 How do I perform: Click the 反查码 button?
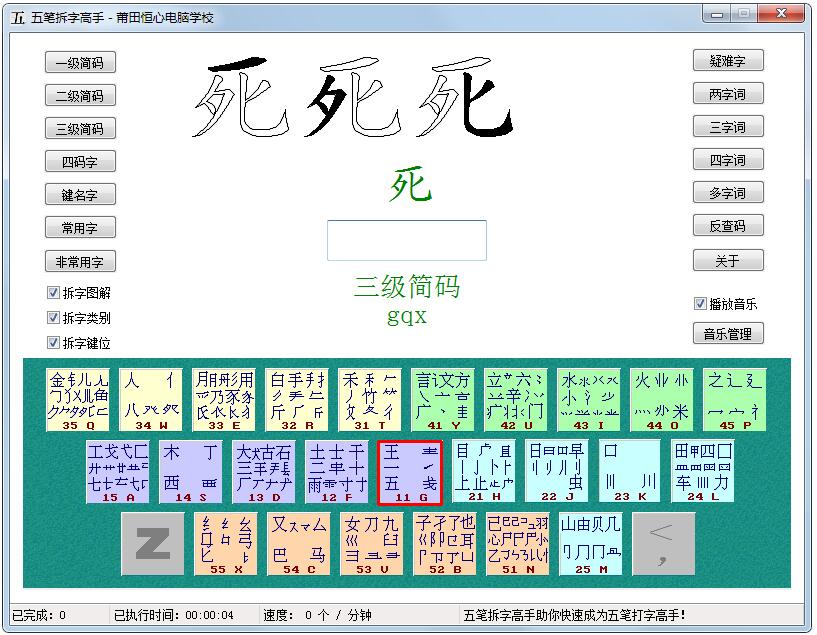point(730,225)
